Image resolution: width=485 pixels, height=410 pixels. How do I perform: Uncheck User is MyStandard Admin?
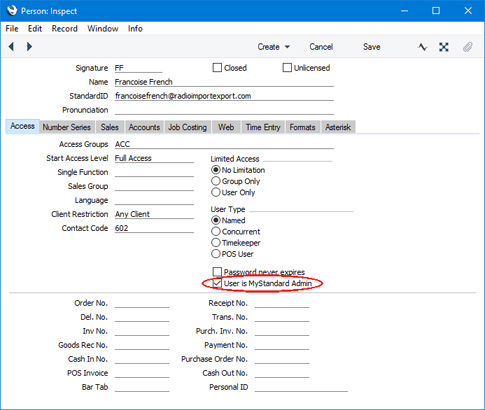217,283
